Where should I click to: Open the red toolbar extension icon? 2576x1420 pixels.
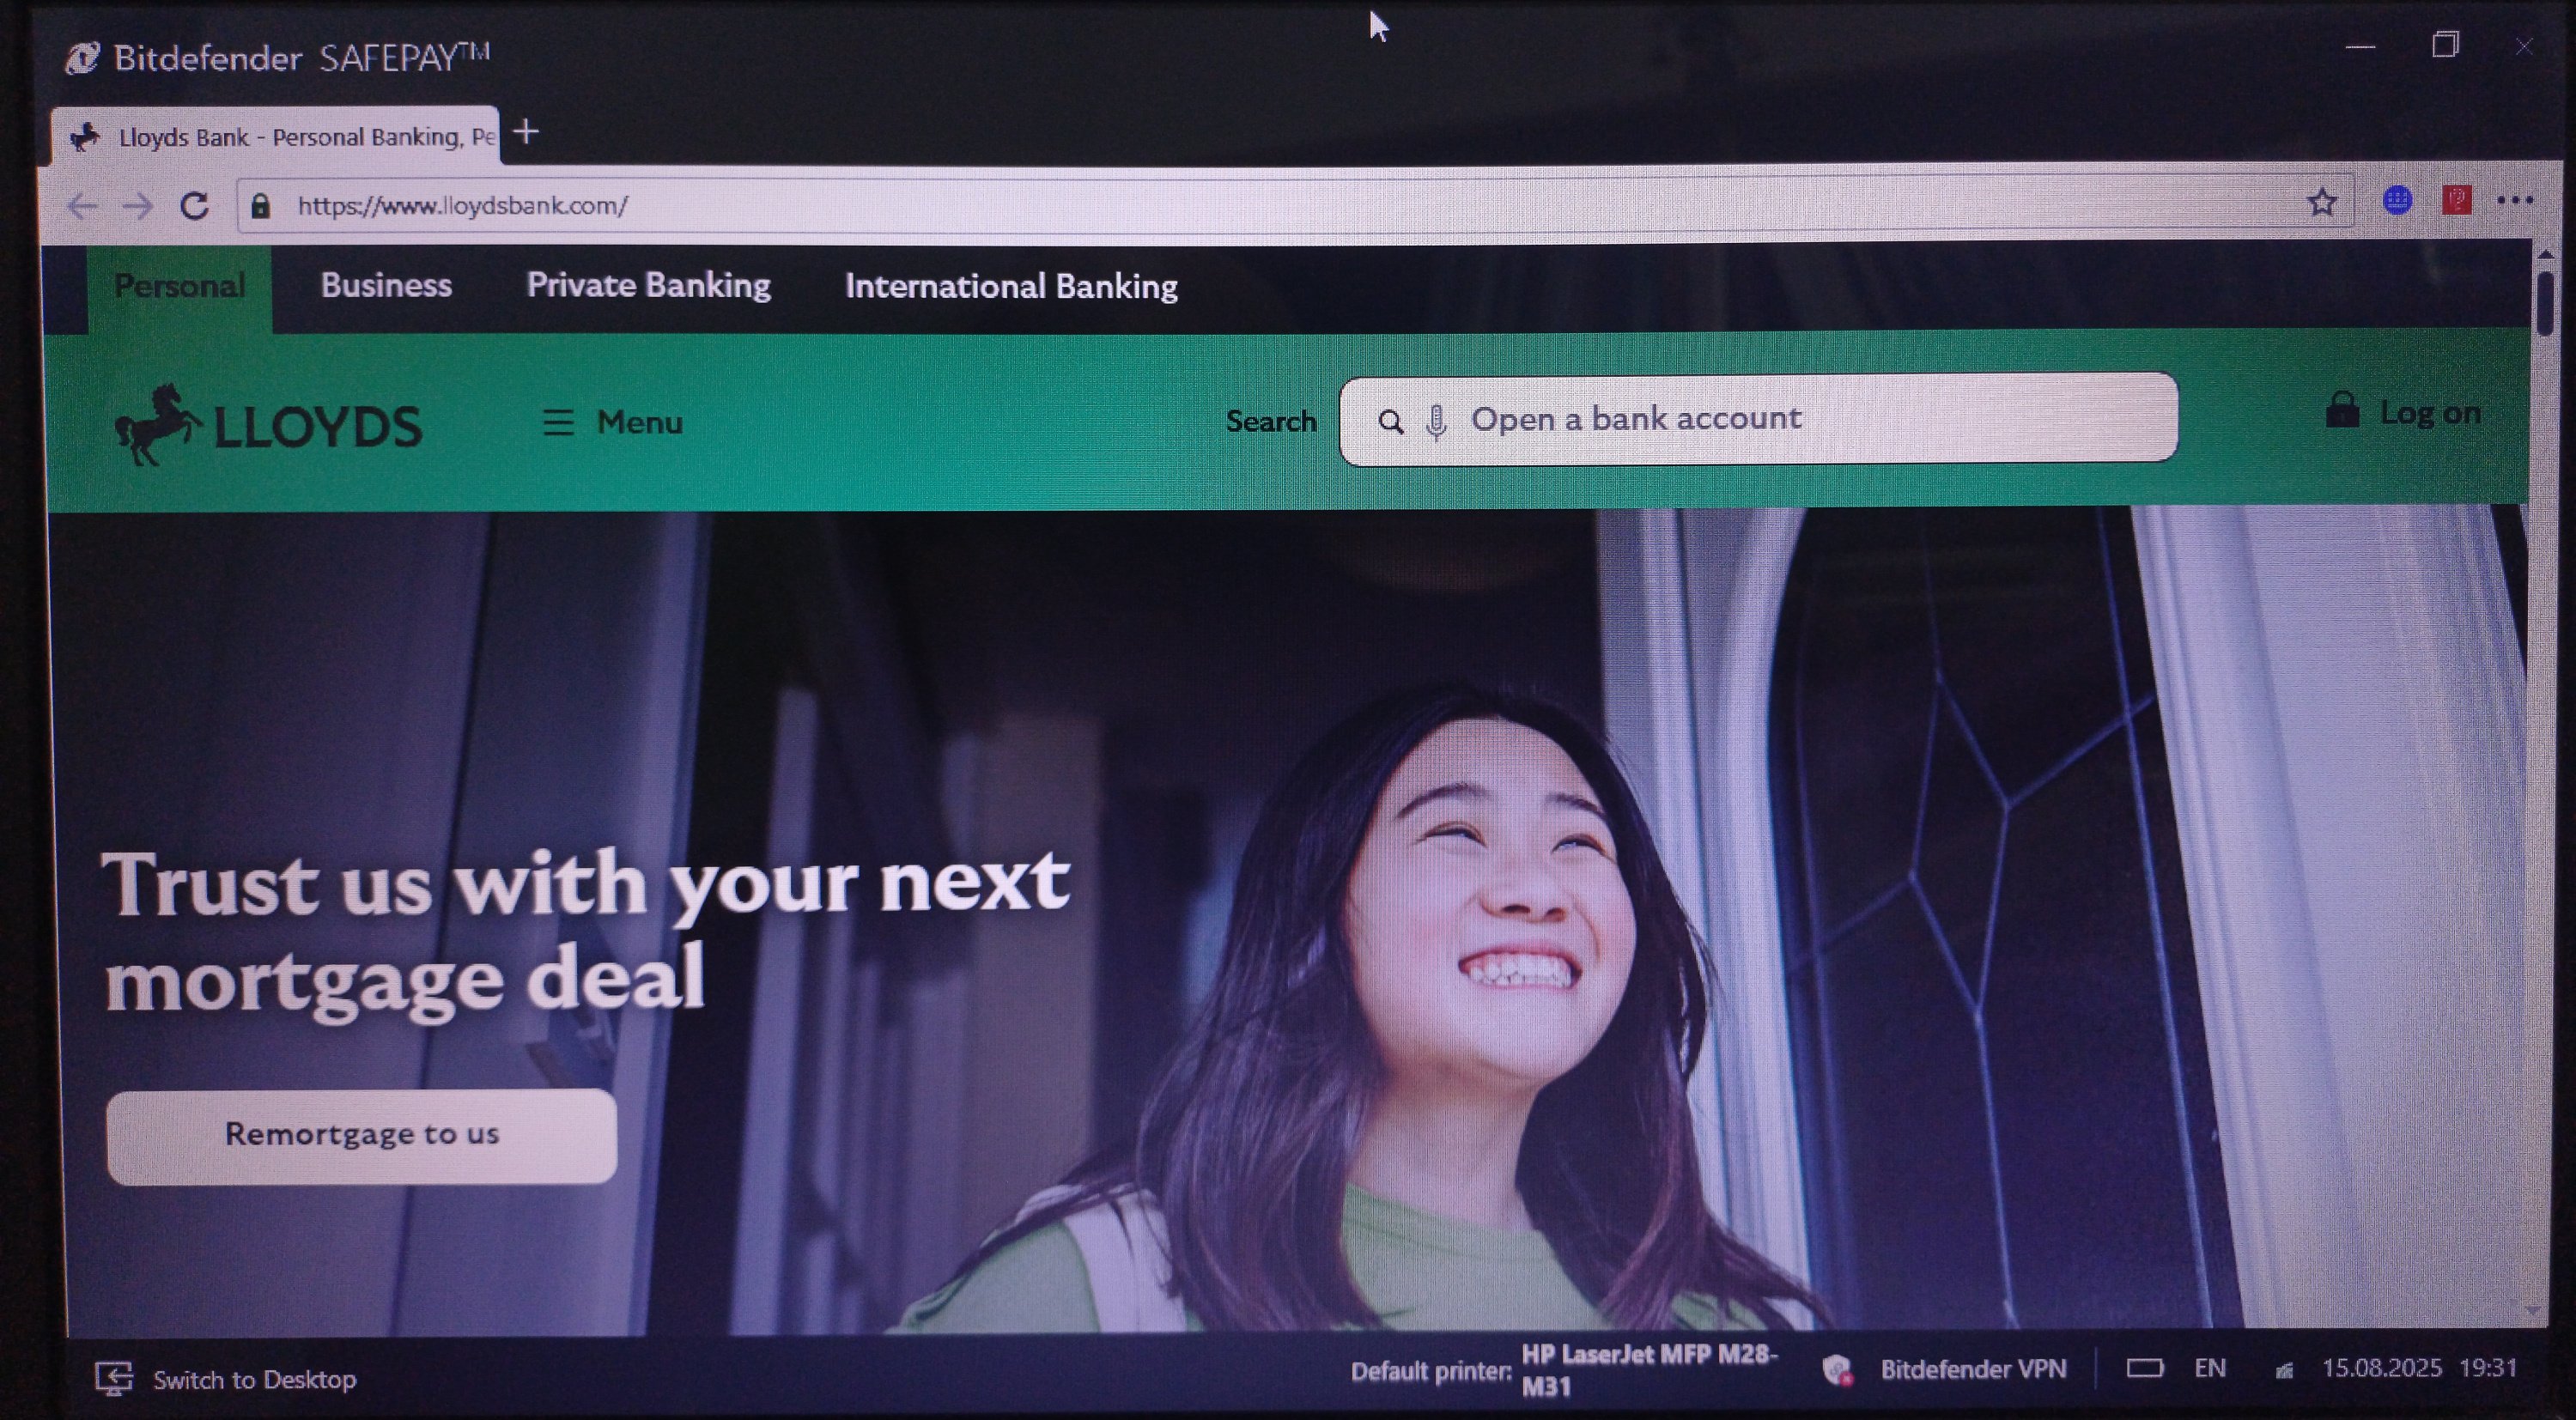click(x=2457, y=200)
